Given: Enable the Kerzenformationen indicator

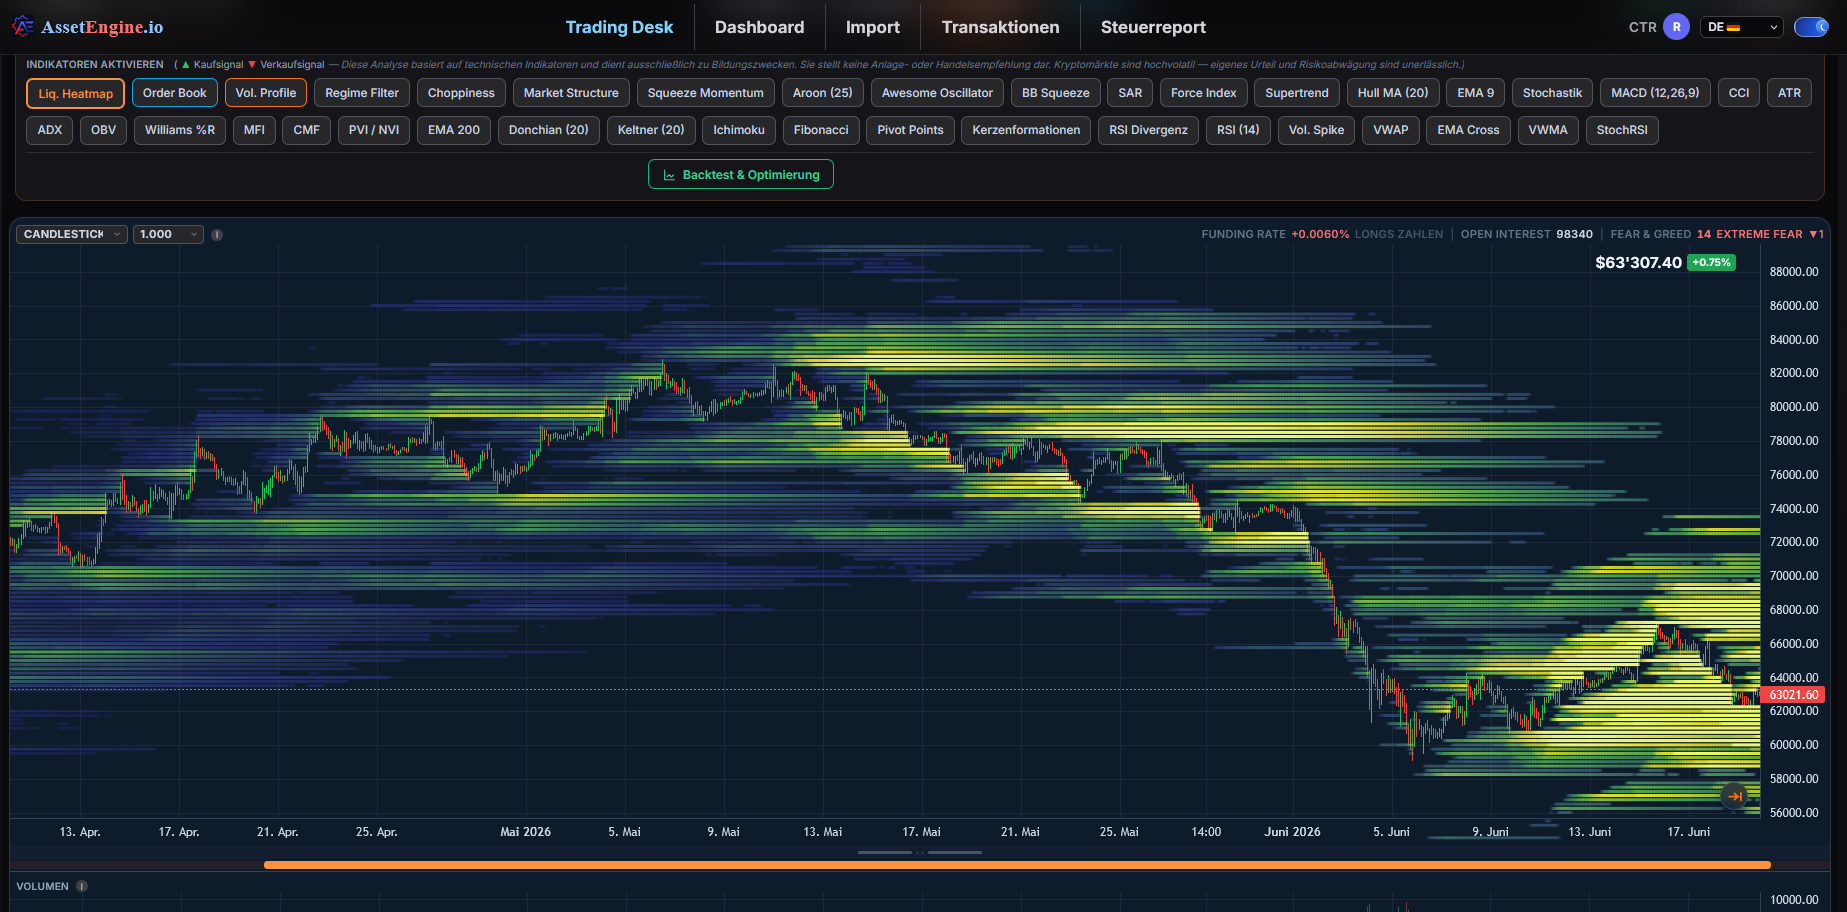Looking at the screenshot, I should tap(1026, 130).
